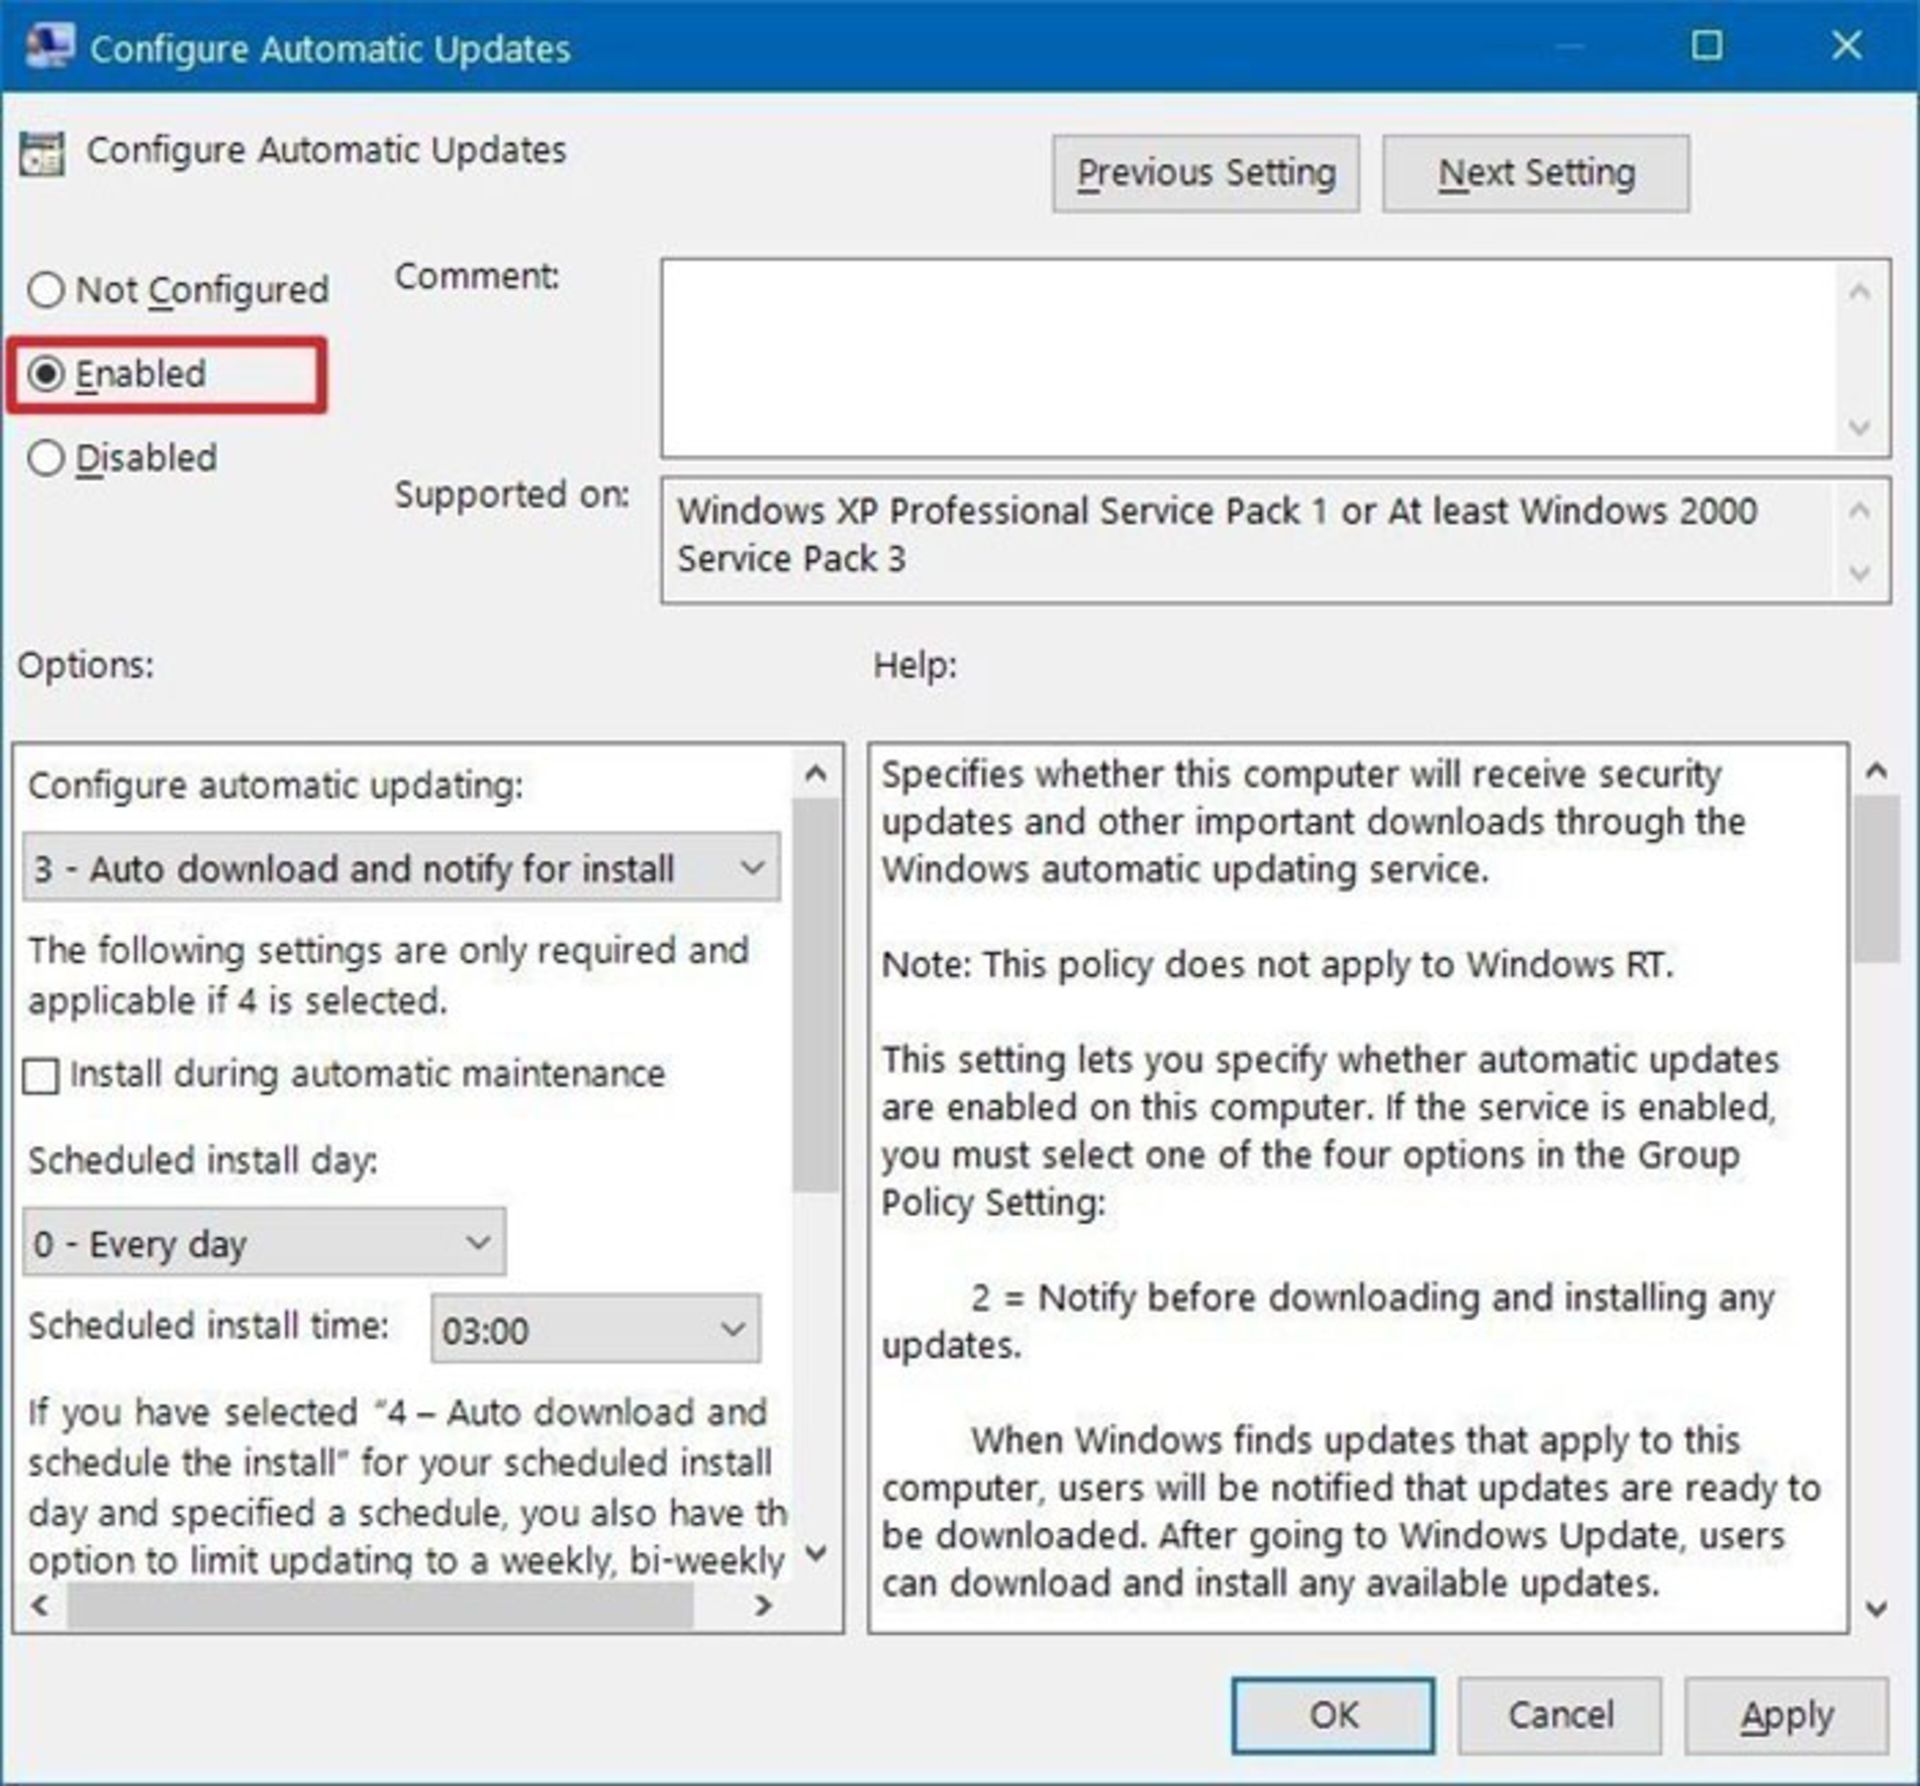1920x1786 pixels.
Task: Select the Not Configured radio button
Action: (46, 291)
